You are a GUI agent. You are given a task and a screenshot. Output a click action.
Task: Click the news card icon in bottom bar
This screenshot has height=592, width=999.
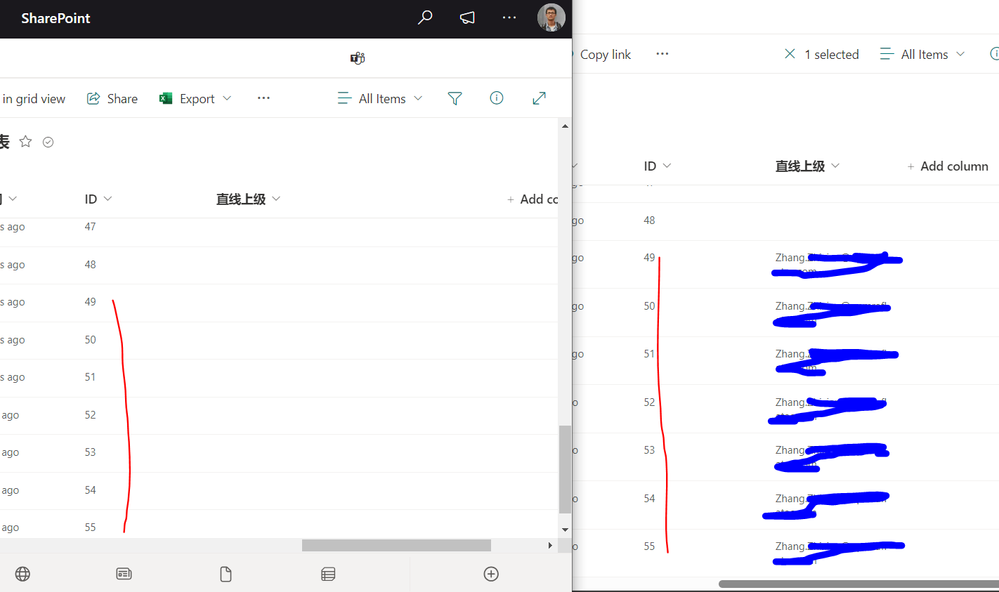[124, 574]
